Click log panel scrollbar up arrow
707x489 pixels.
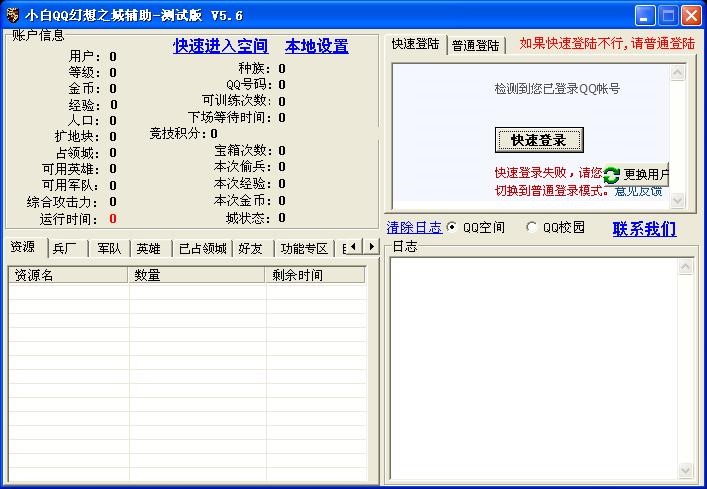(x=685, y=267)
